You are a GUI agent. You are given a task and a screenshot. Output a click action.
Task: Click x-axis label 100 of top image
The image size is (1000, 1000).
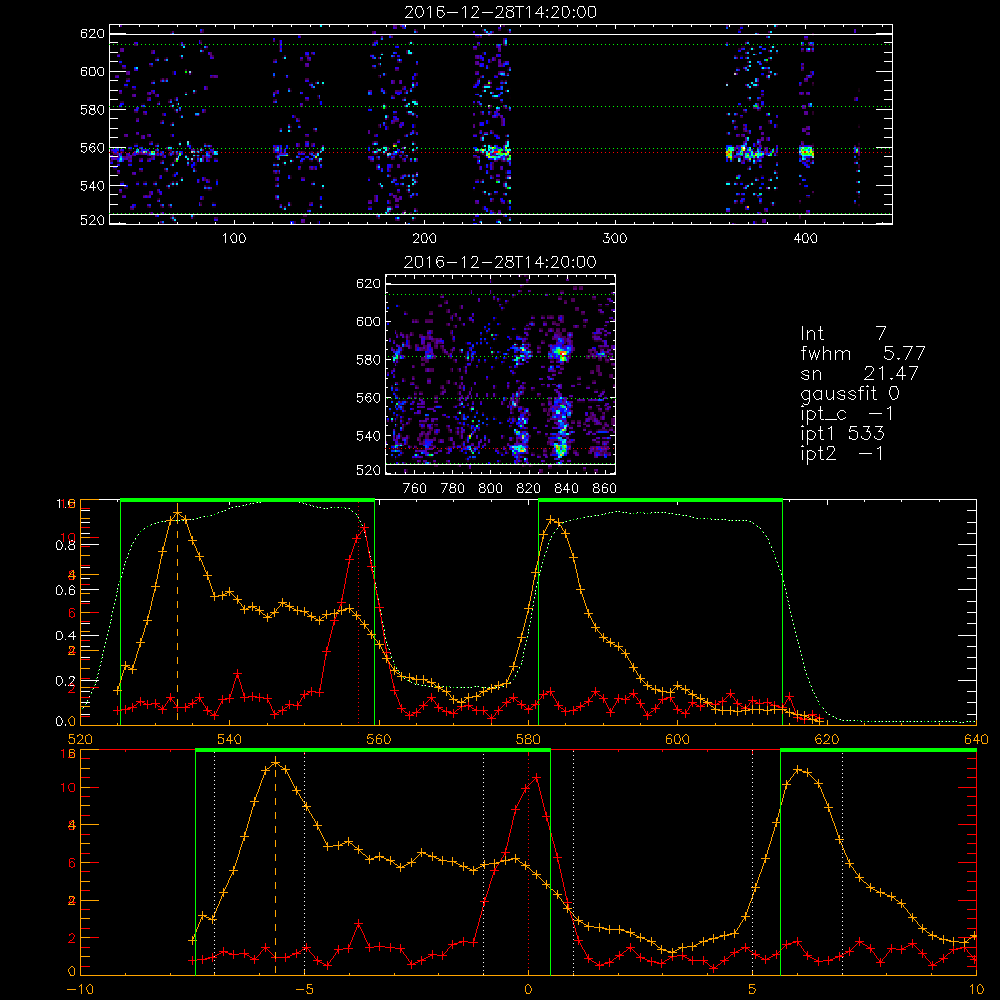[x=234, y=239]
